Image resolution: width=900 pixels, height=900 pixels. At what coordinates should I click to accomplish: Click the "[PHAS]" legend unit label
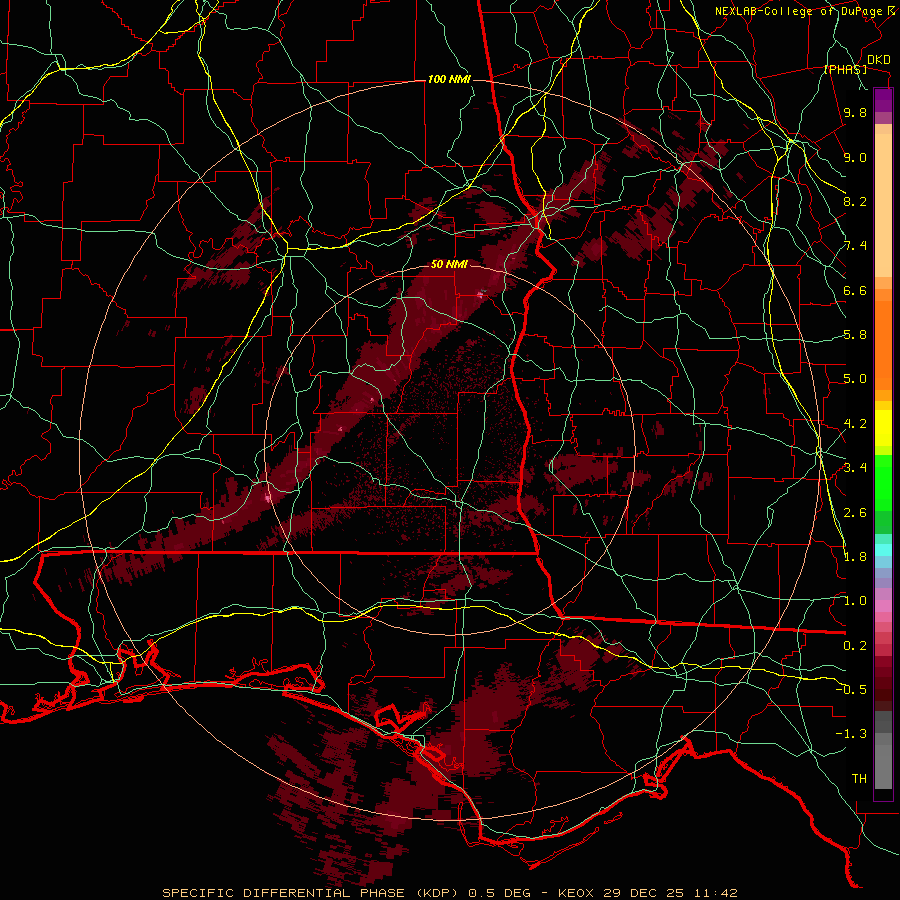846,69
